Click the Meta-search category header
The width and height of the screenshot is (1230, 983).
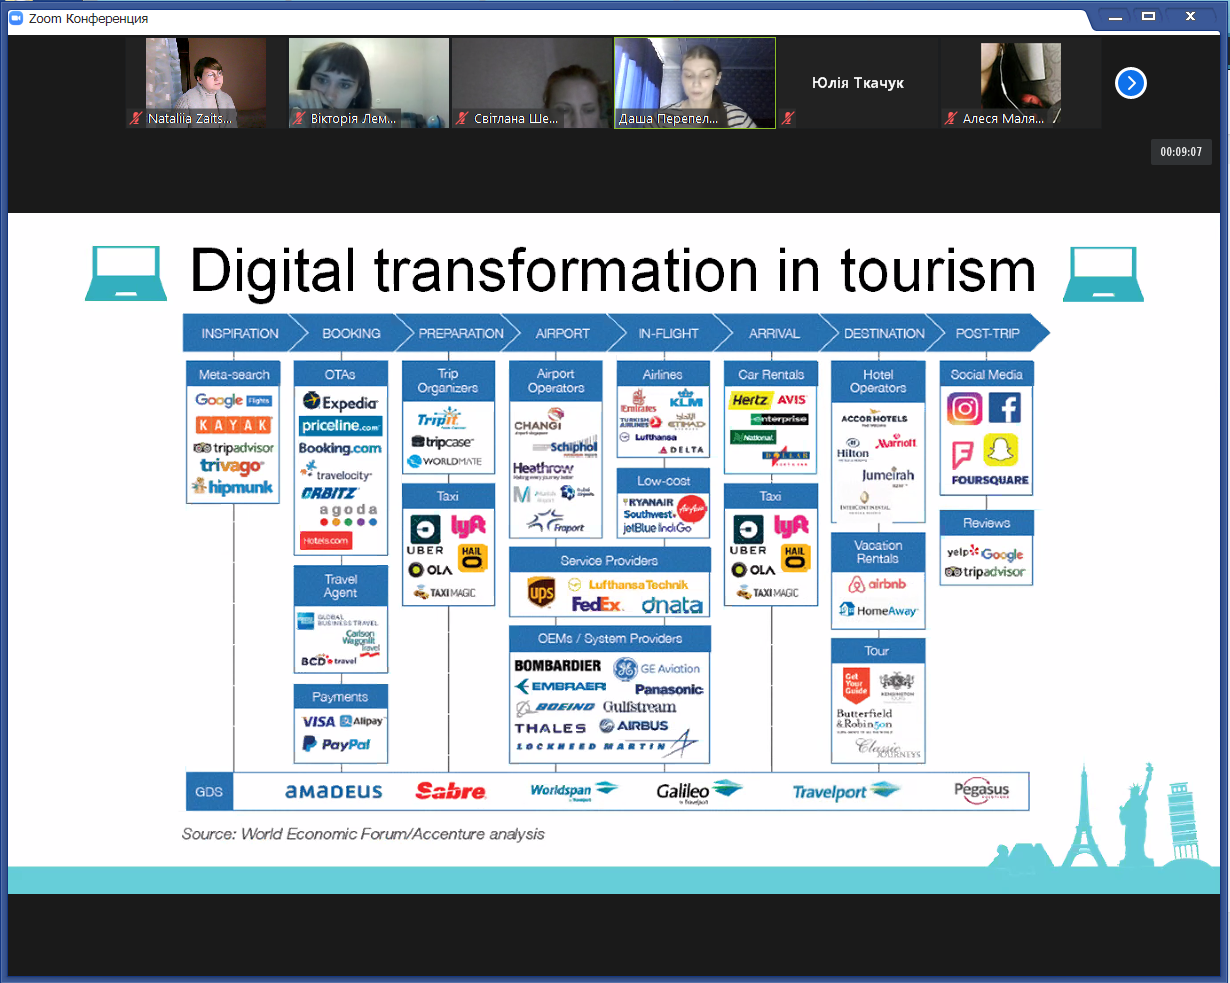[x=234, y=374]
